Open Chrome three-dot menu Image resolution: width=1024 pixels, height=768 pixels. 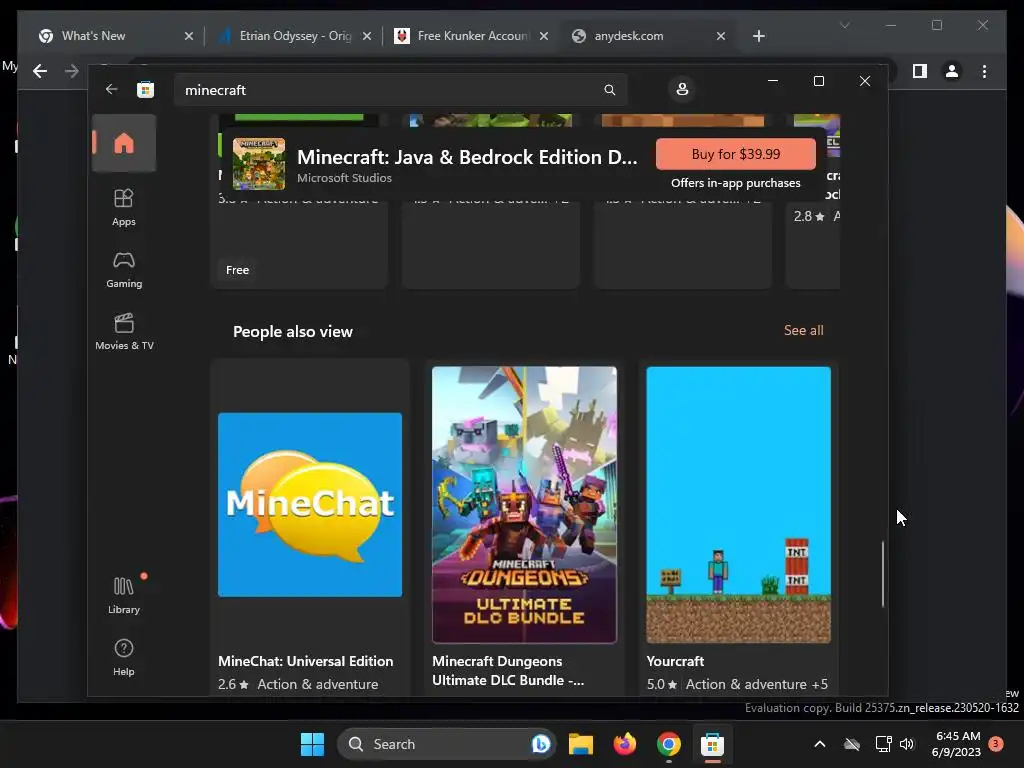coord(984,71)
